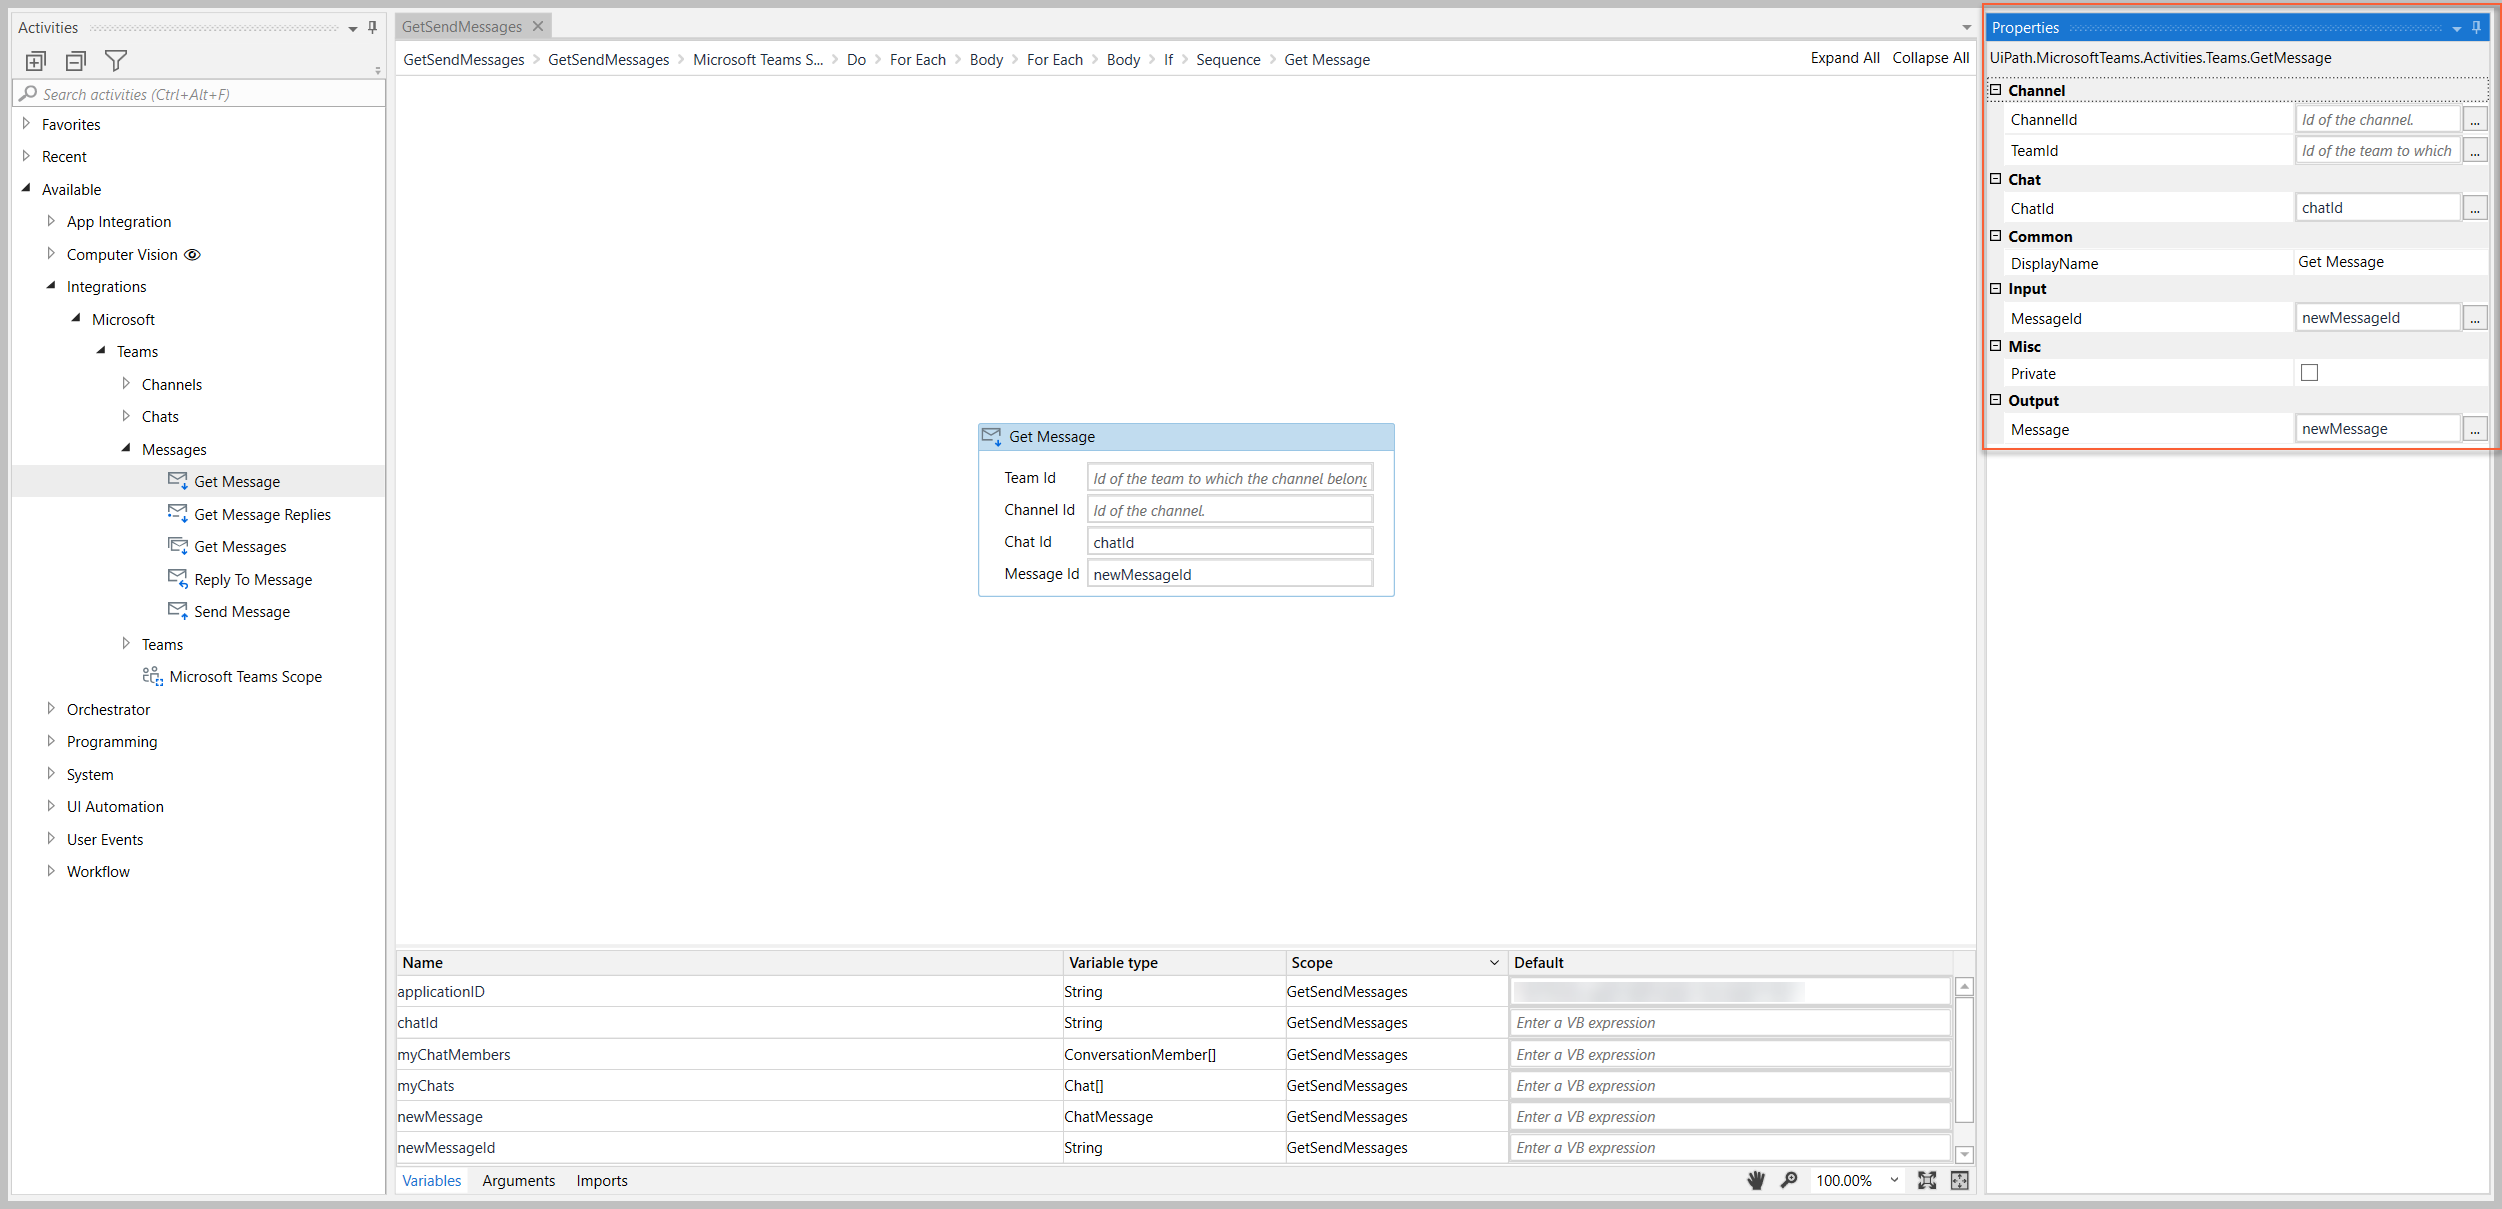Open the zoom percentage dropdown
The width and height of the screenshot is (2502, 1209).
(1893, 1180)
